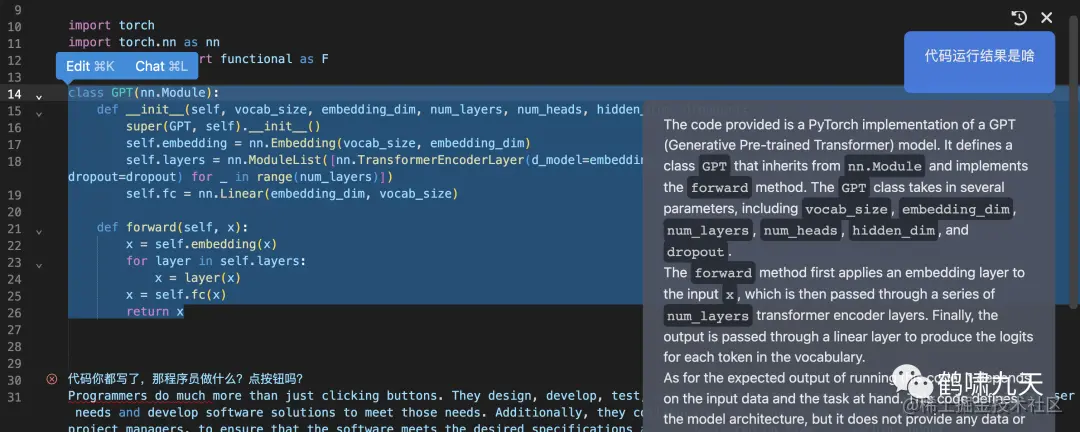Open chat history clock icon
Viewport: 1080px width, 432px height.
tap(1019, 18)
